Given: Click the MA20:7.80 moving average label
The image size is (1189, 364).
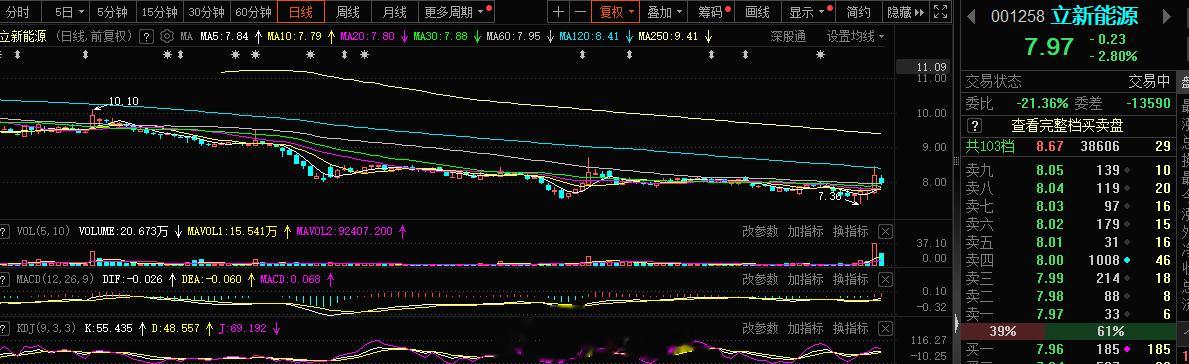Looking at the screenshot, I should (368, 36).
